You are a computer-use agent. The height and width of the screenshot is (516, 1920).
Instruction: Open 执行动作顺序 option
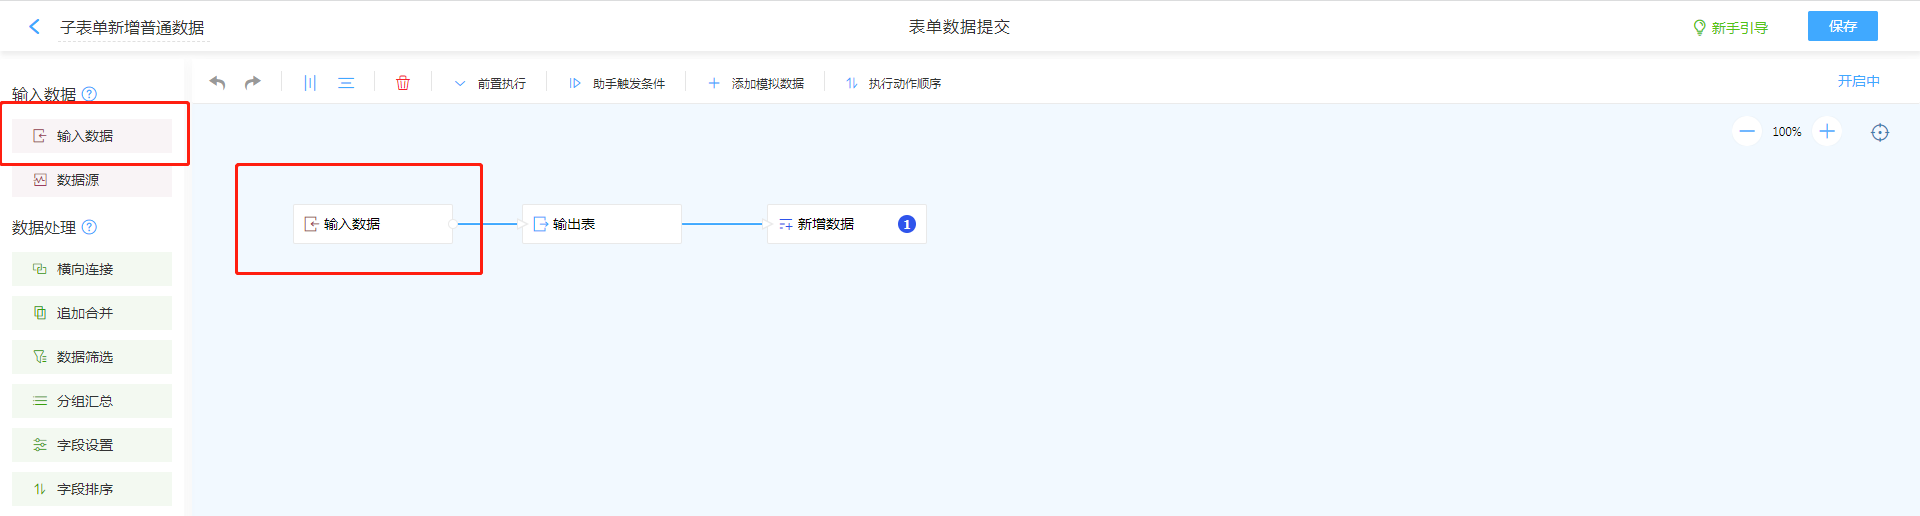pyautogui.click(x=893, y=84)
